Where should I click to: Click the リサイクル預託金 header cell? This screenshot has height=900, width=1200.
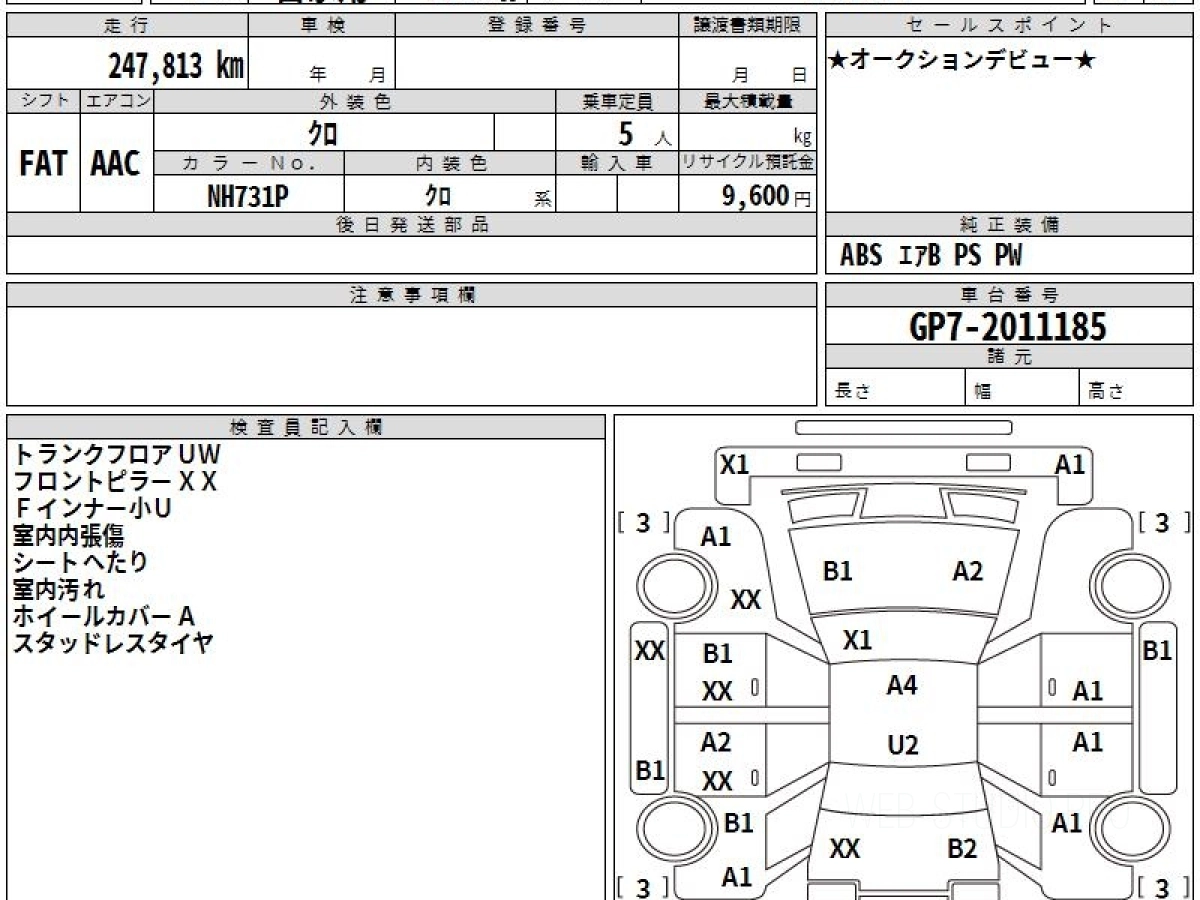click(748, 163)
